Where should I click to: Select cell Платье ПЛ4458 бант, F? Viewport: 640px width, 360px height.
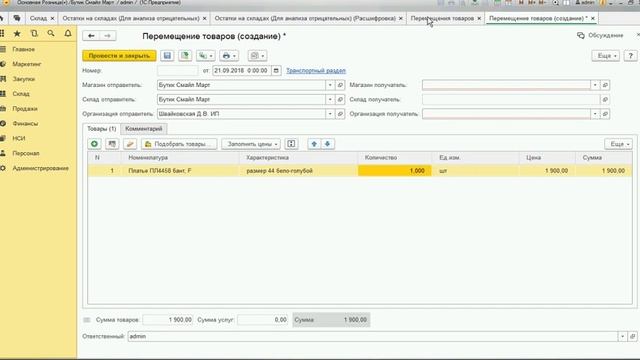click(181, 171)
